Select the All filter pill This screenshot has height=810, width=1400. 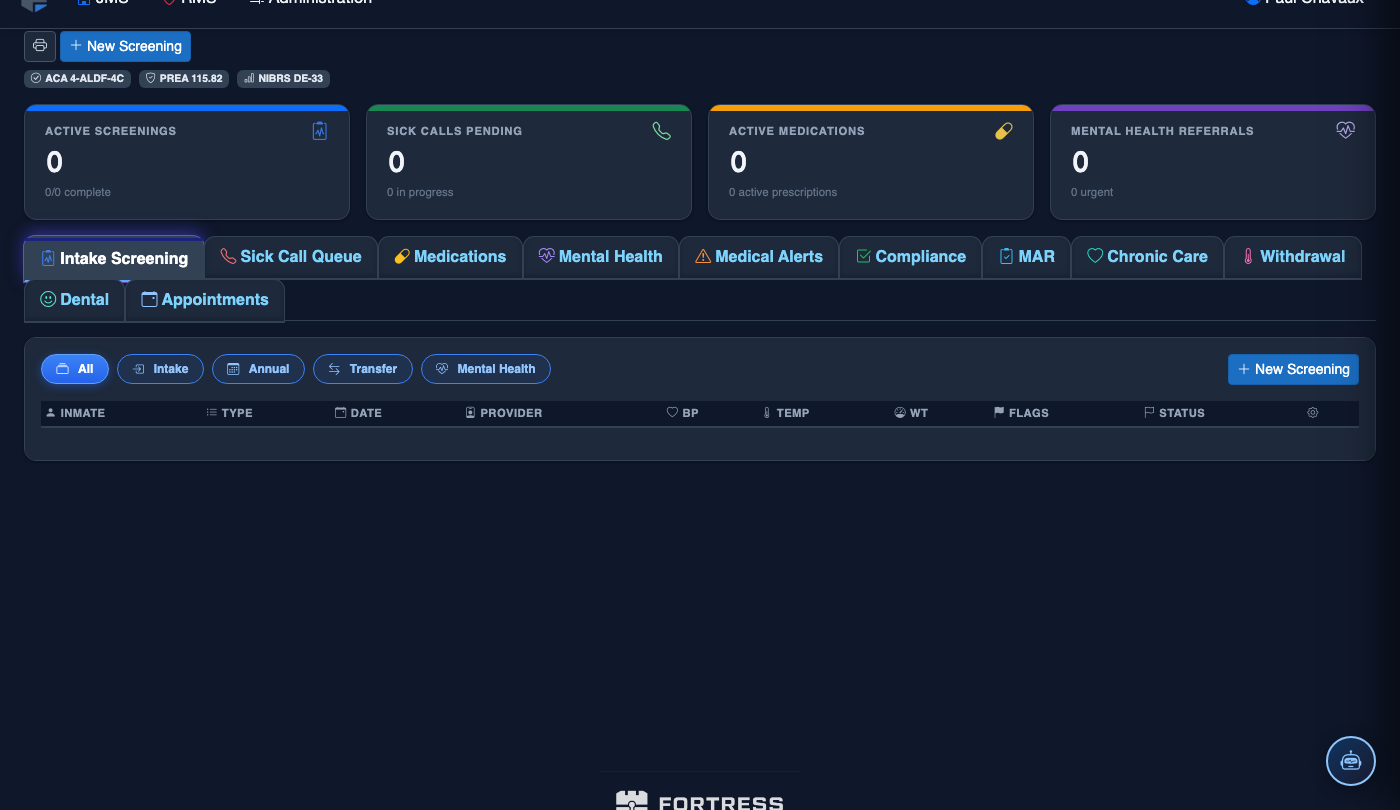click(x=75, y=369)
